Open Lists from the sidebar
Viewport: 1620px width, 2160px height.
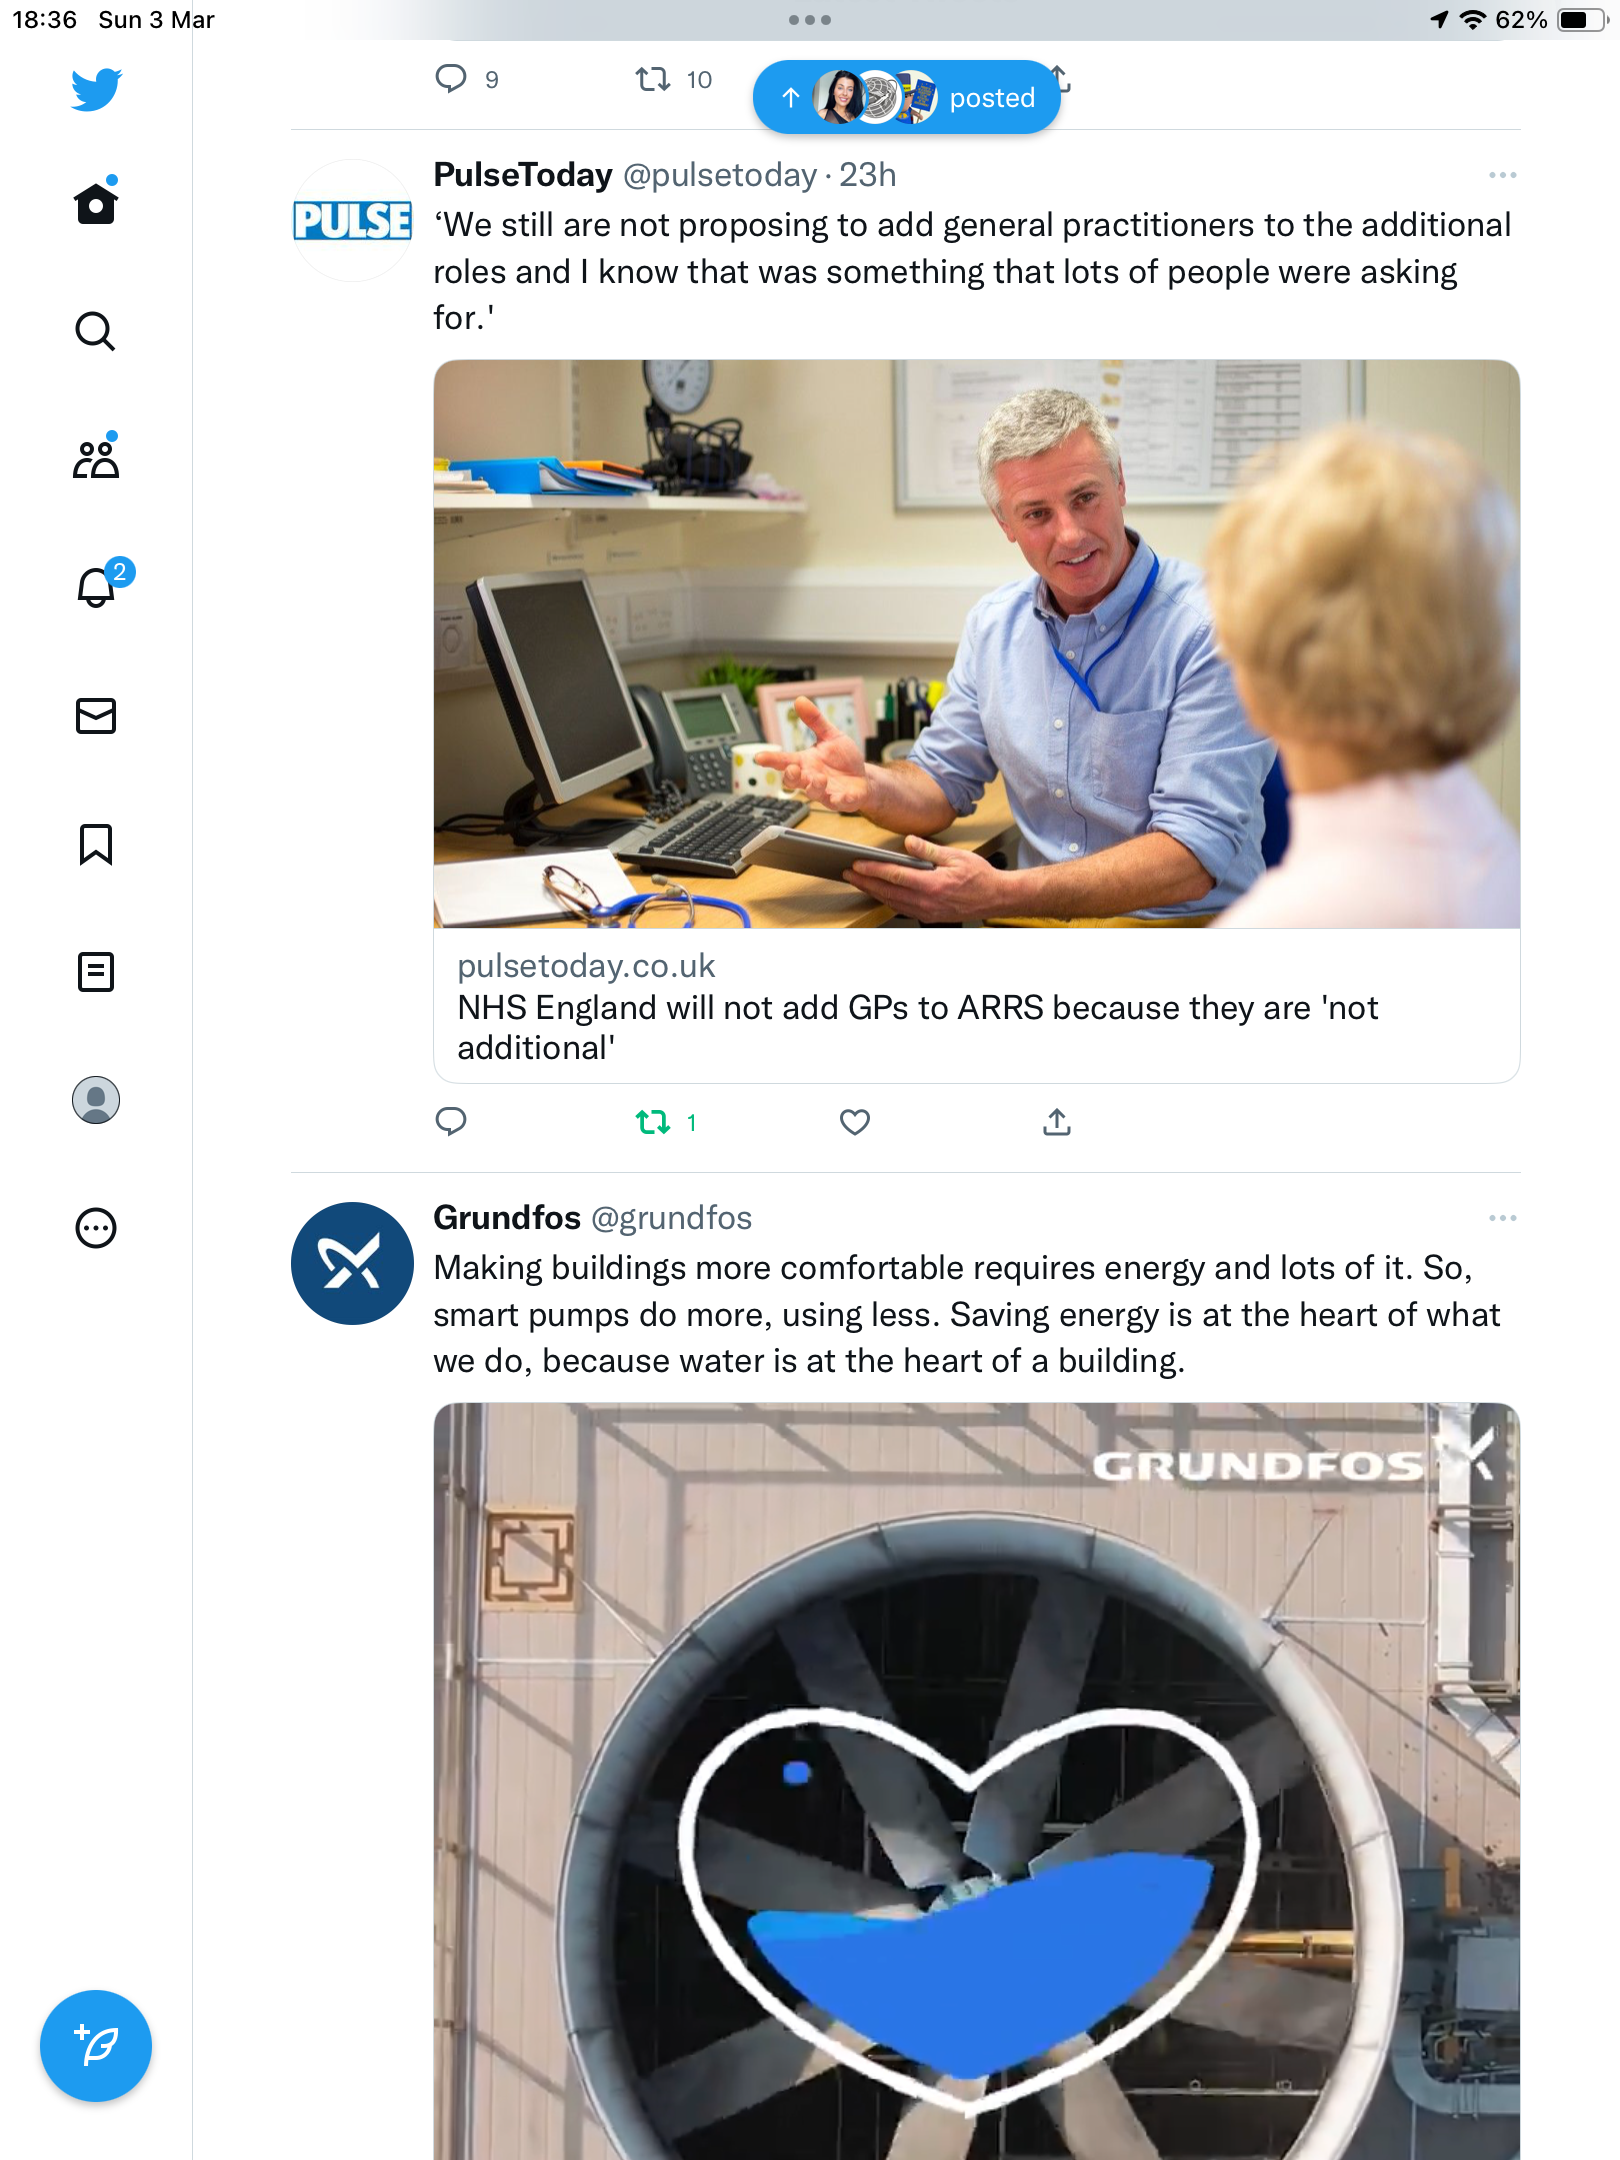coord(96,972)
